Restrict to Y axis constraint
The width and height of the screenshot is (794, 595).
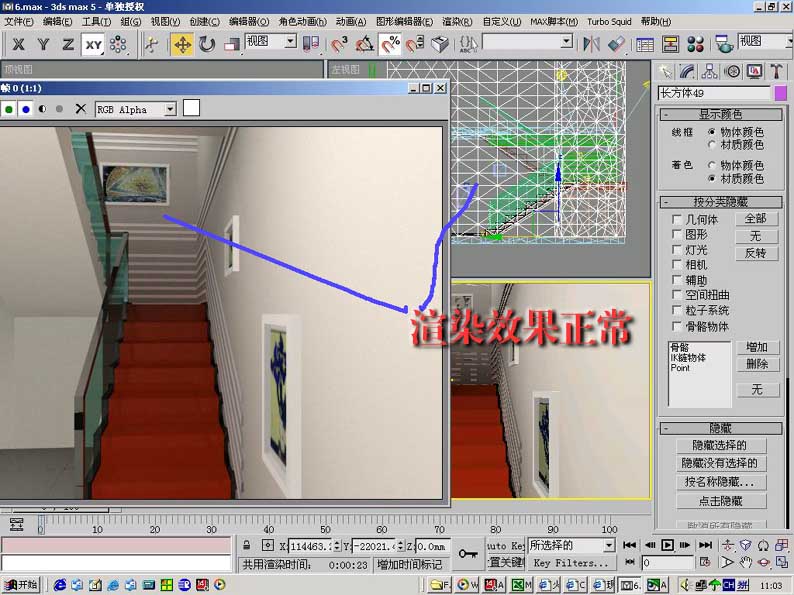(x=43, y=45)
